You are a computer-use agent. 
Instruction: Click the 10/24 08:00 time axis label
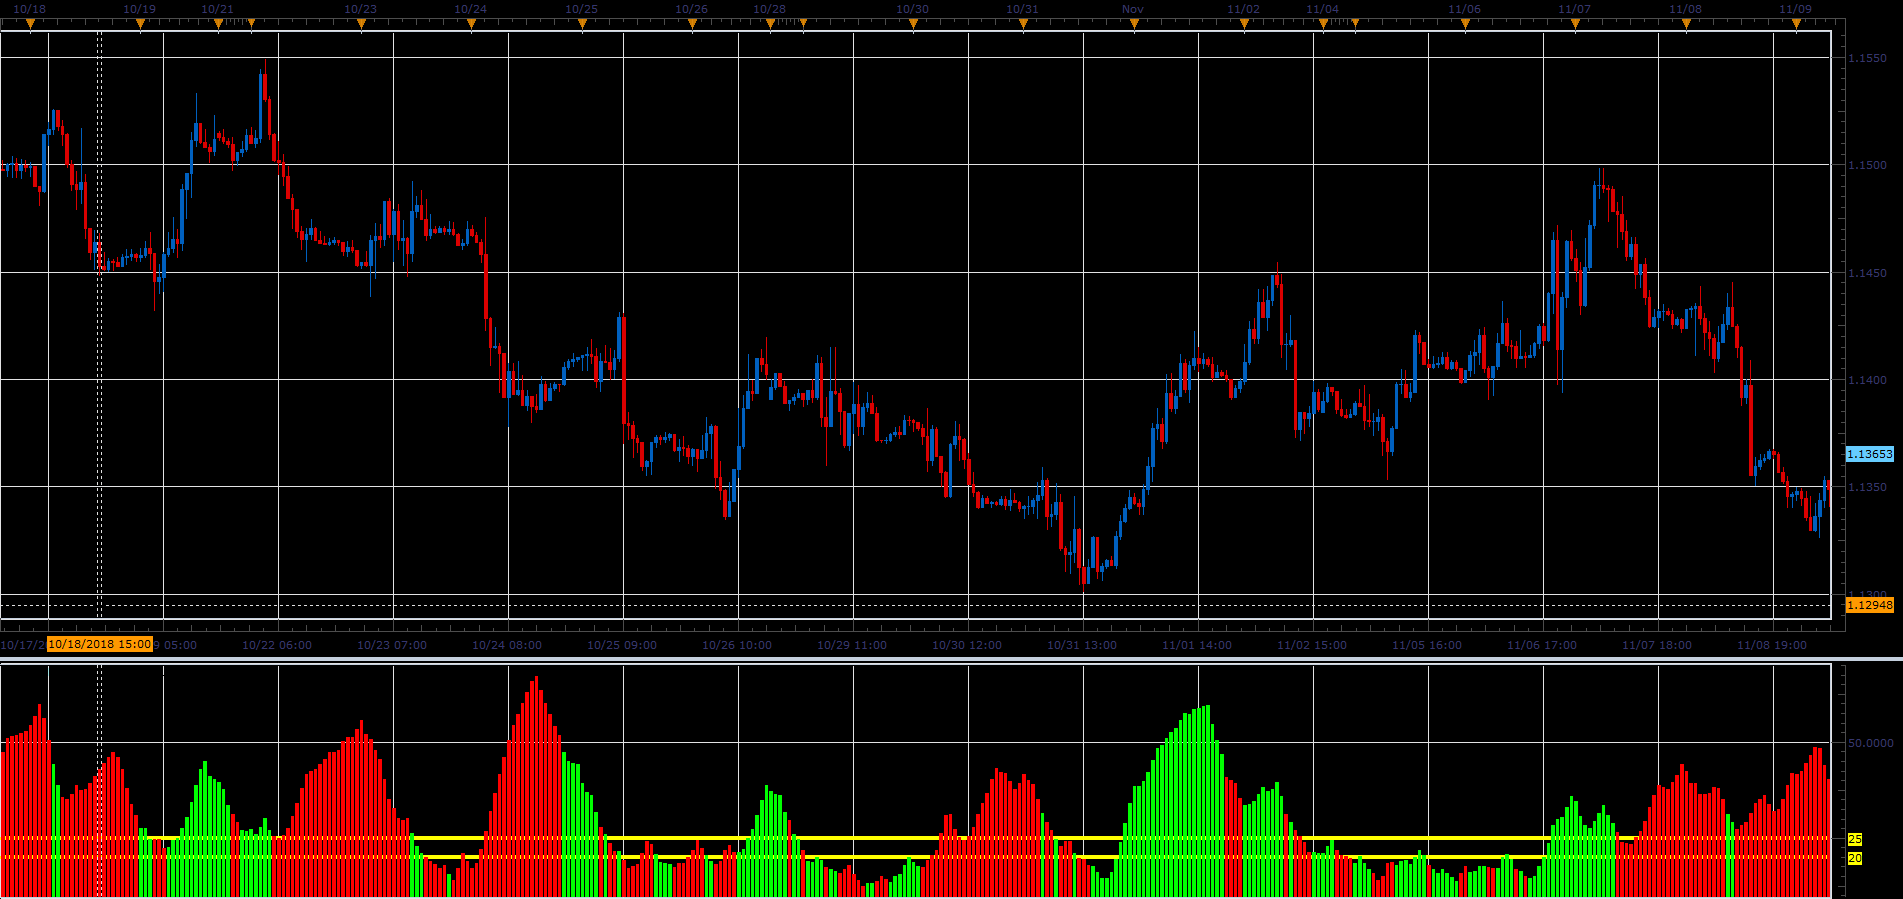[507, 645]
